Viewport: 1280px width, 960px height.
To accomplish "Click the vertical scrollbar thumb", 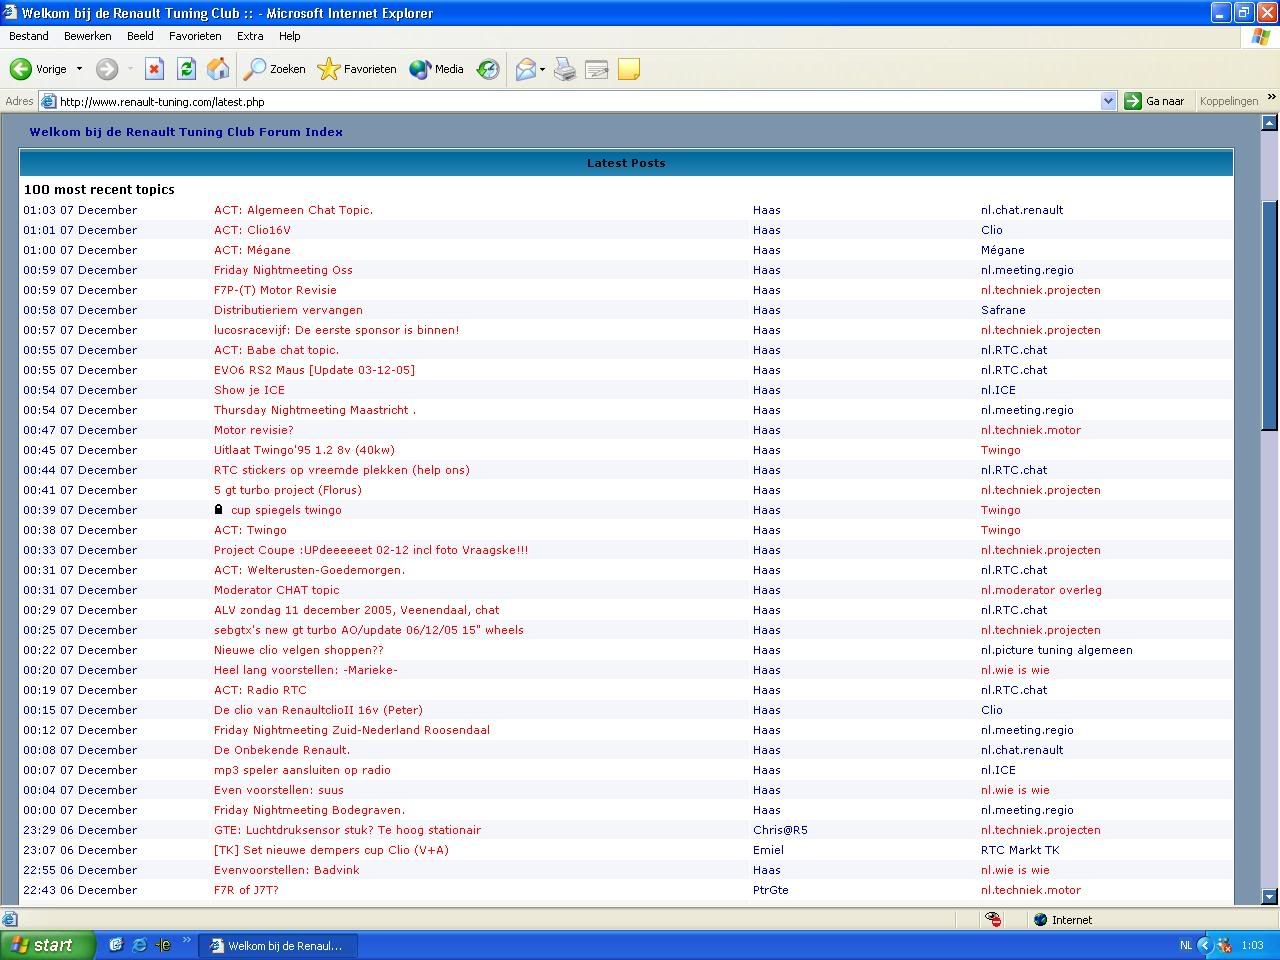I will [1269, 315].
